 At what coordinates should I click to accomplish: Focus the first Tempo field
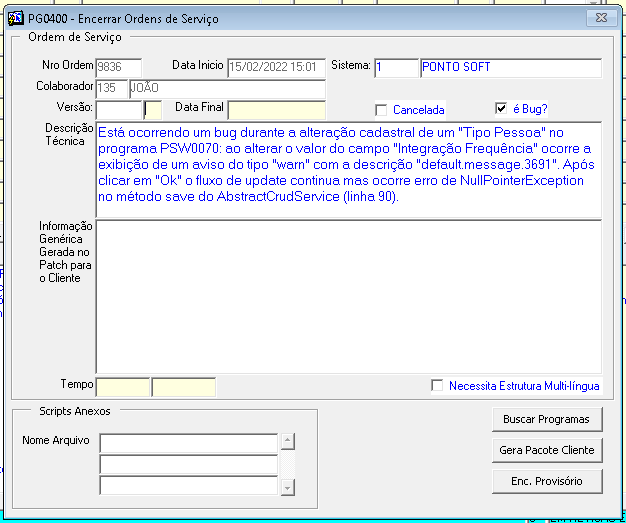click(123, 387)
